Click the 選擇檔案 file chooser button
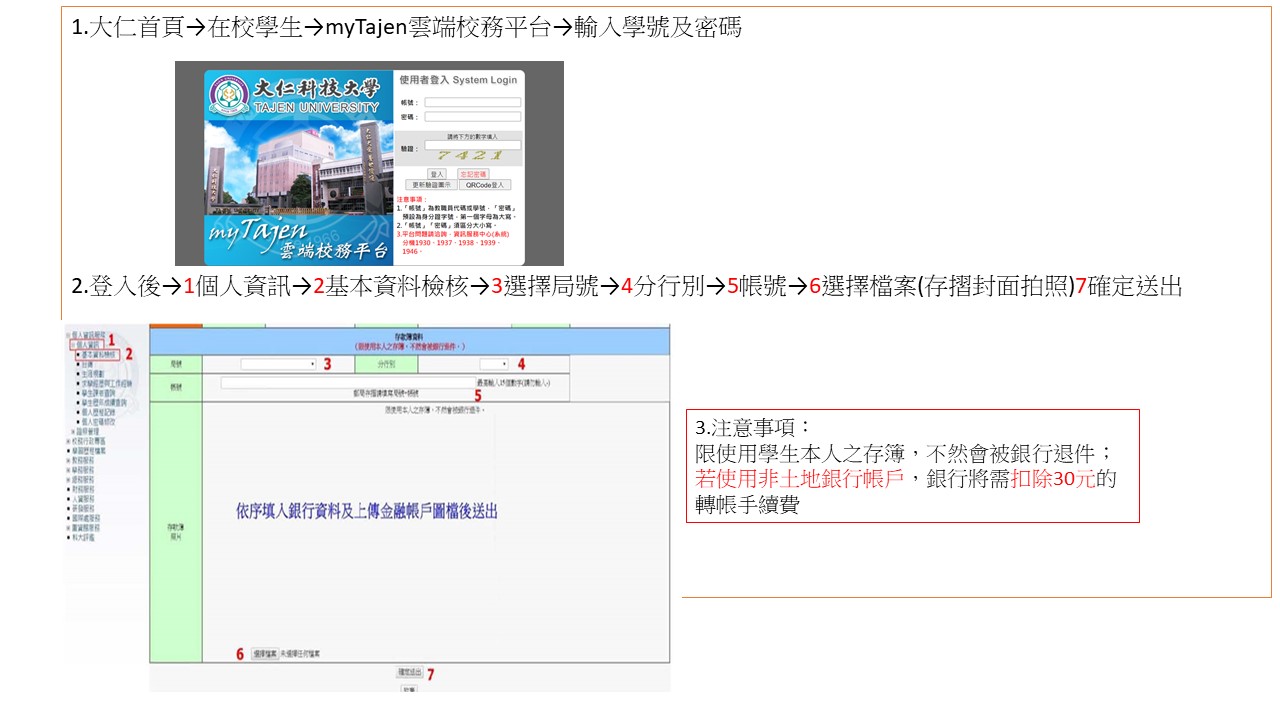This screenshot has width=1280, height=720. tap(265, 654)
